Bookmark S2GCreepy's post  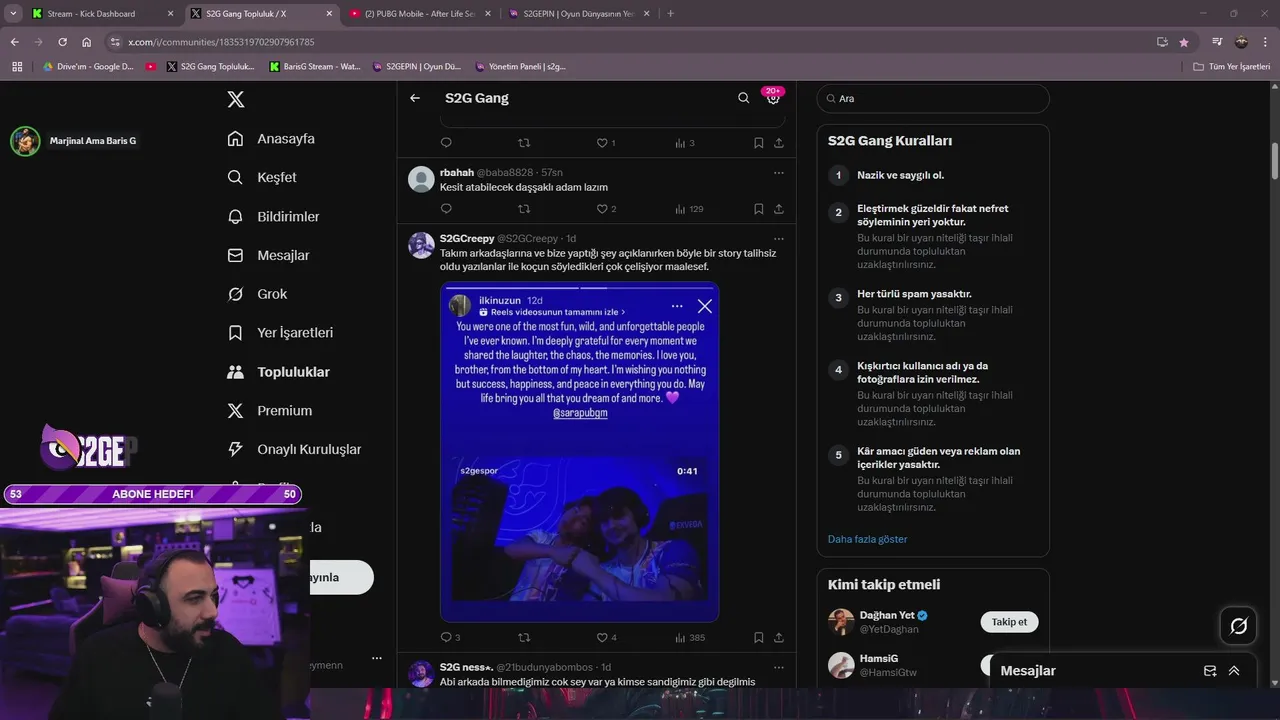coord(759,637)
